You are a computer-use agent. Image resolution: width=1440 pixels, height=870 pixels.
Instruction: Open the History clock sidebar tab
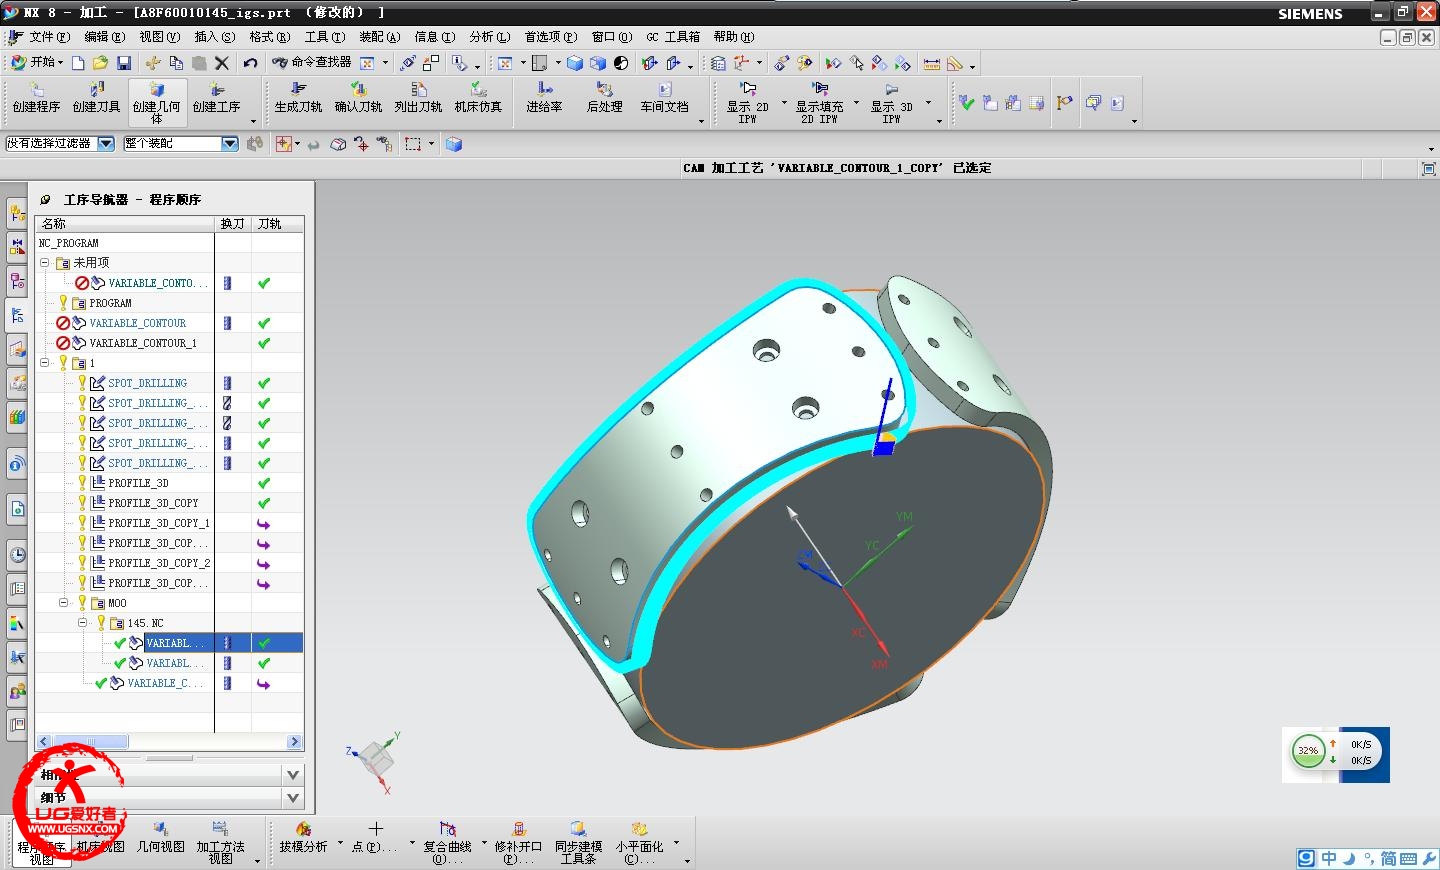click(x=17, y=555)
